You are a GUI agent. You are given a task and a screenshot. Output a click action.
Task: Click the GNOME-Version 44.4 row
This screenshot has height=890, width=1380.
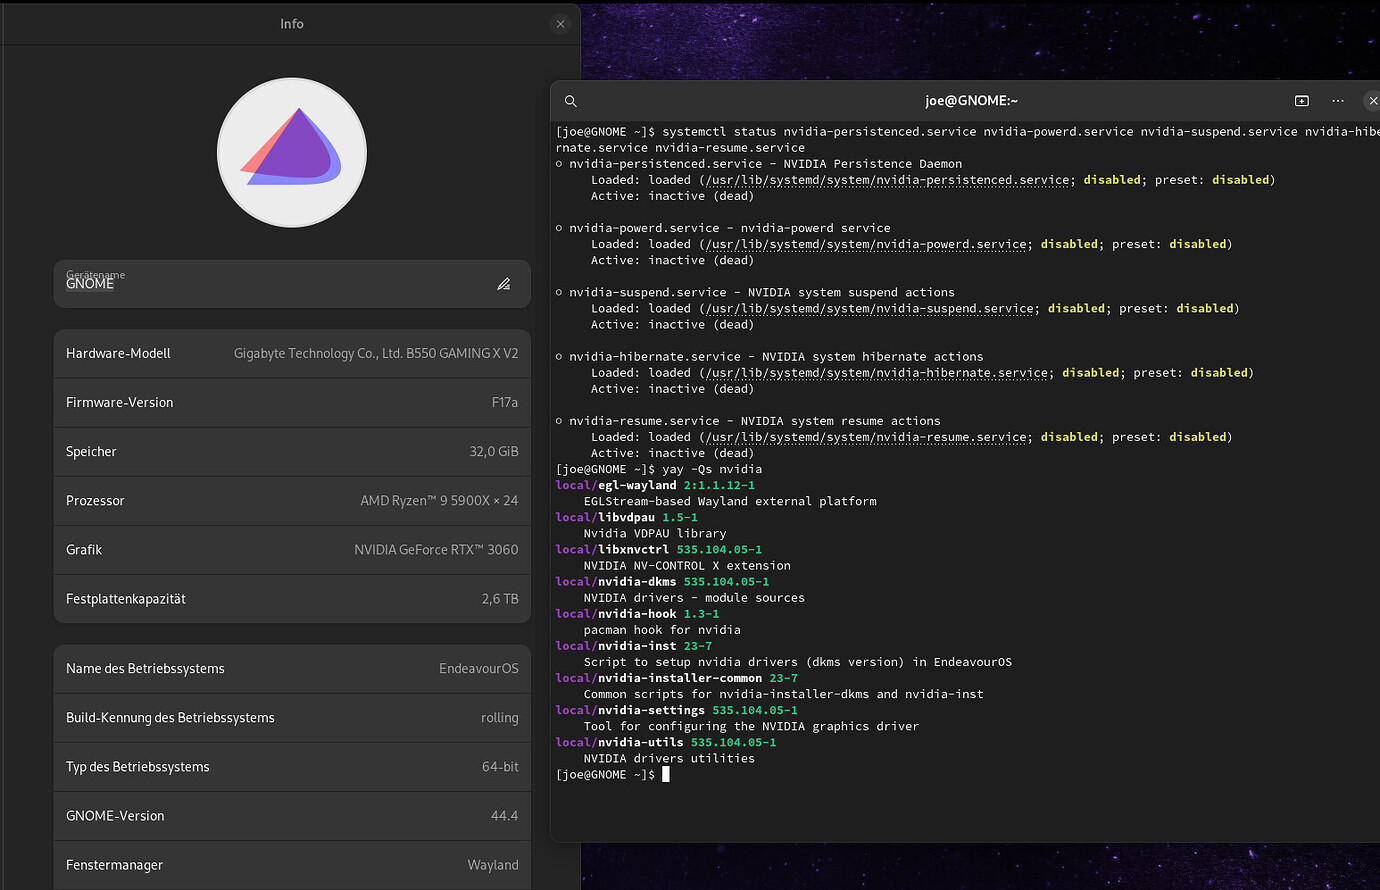[x=291, y=815]
